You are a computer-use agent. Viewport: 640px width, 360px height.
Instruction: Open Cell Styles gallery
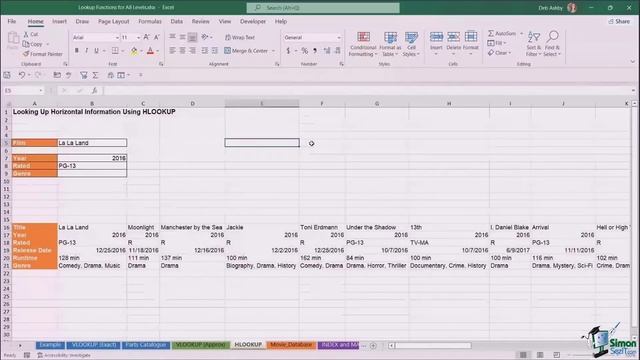411,44
